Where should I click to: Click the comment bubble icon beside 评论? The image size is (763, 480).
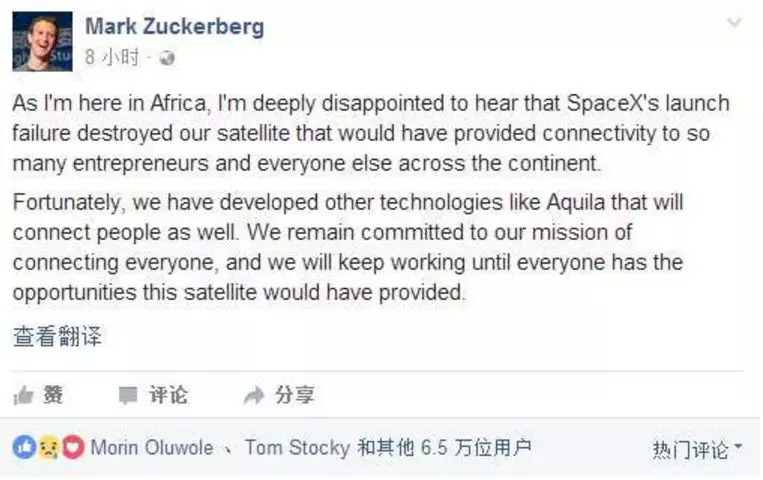pyautogui.click(x=127, y=396)
